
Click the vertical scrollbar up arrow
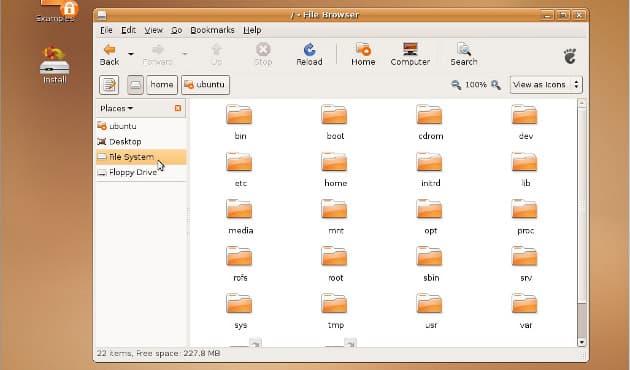tap(581, 103)
